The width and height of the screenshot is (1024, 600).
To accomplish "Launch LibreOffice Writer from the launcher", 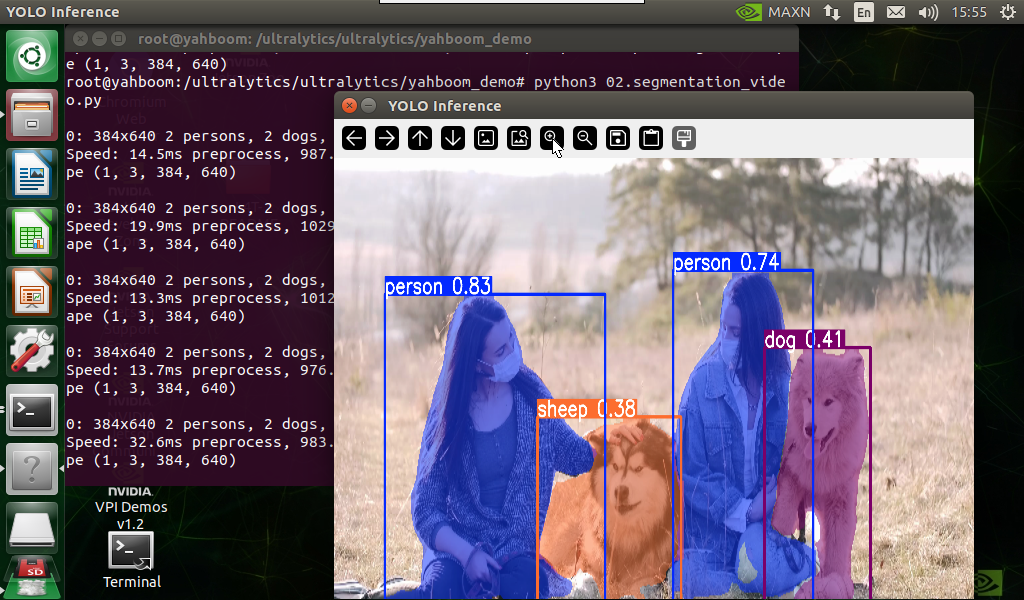I will tap(32, 174).
